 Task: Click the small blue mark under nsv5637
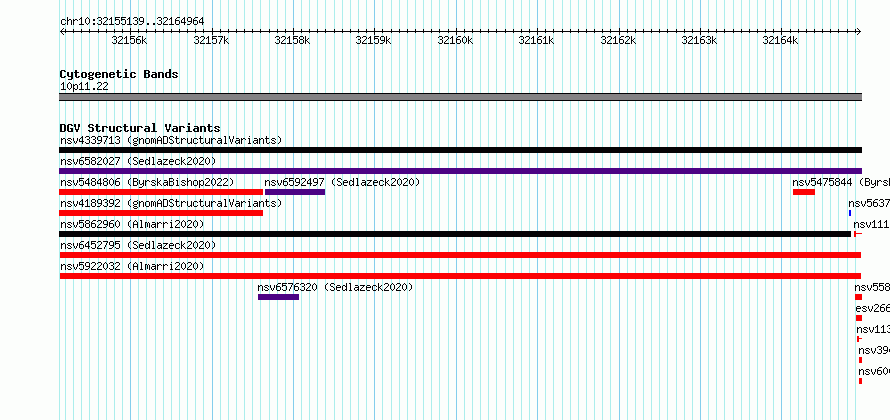[850, 213]
